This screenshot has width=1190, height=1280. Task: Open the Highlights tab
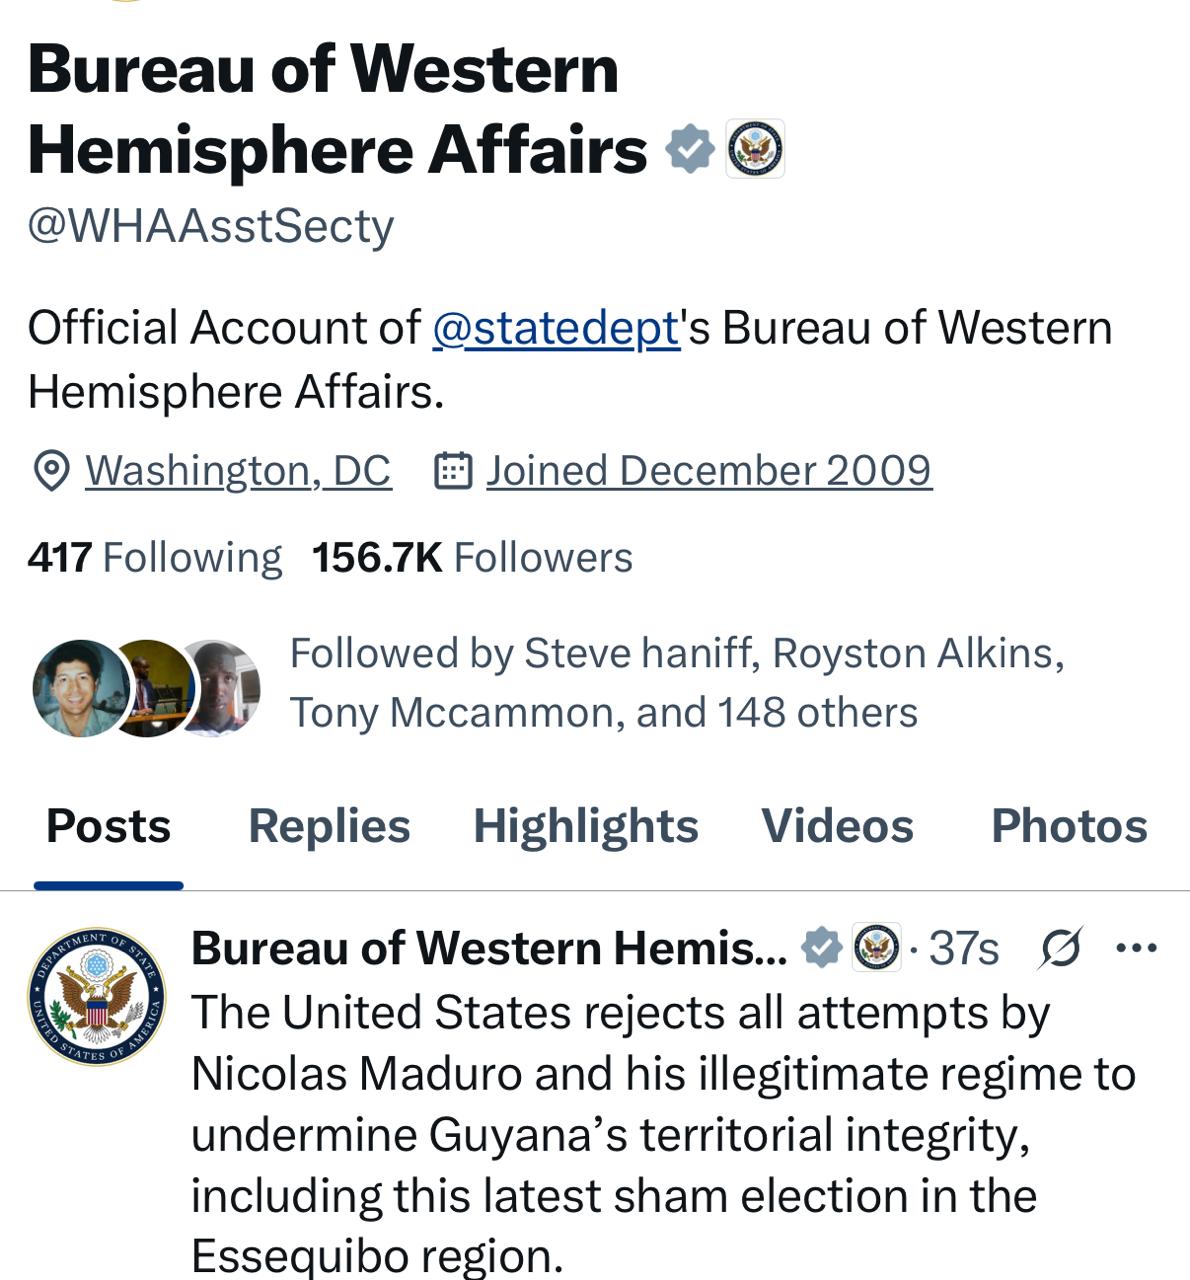[x=585, y=827]
